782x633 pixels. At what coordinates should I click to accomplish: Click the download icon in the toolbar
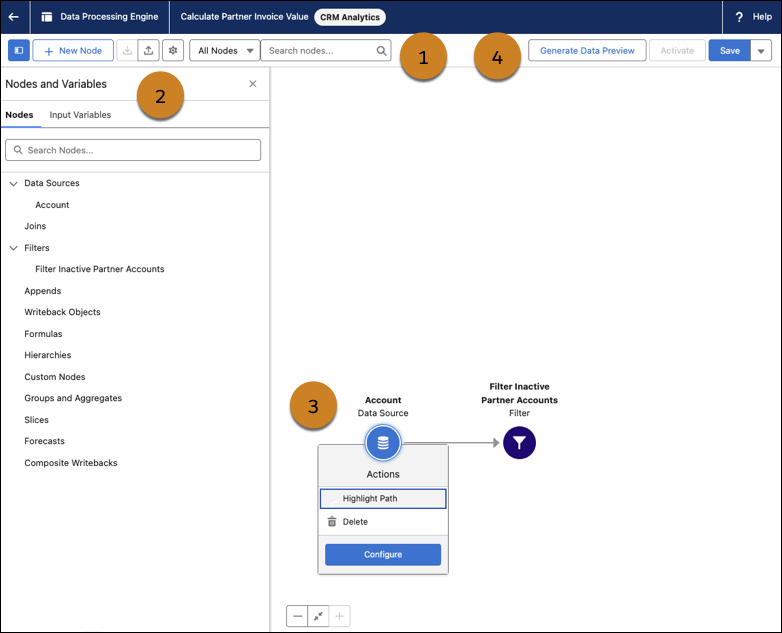tap(127, 50)
